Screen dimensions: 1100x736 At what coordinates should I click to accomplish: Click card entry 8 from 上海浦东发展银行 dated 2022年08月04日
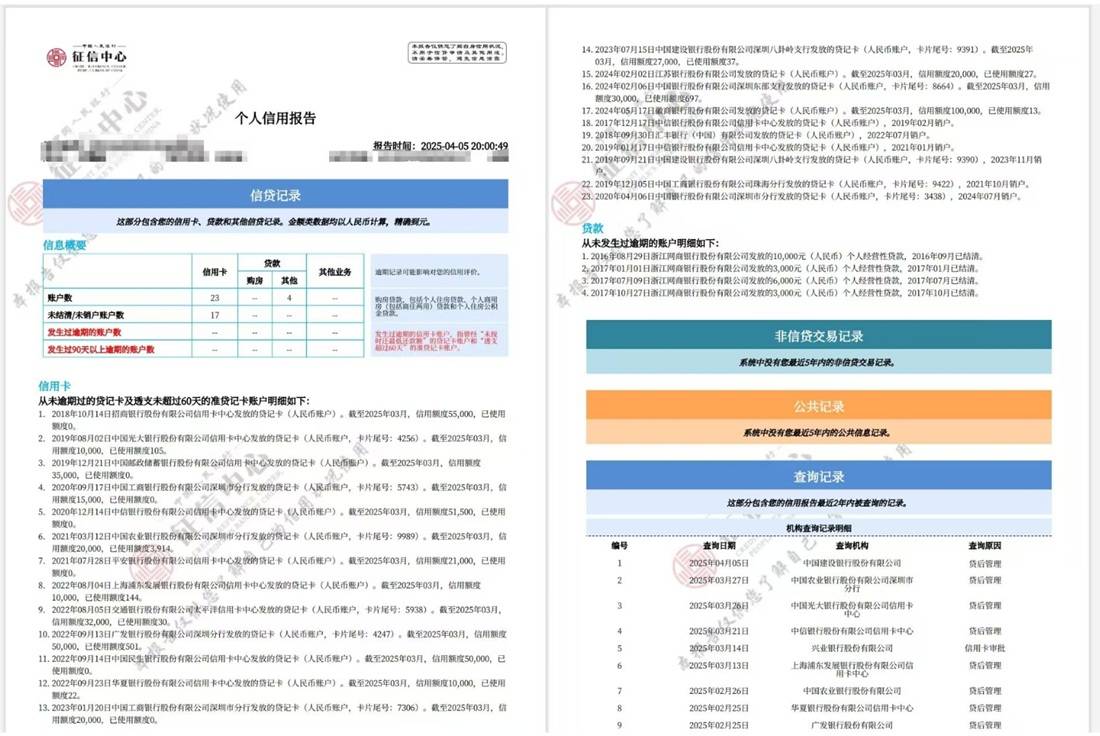click(x=260, y=591)
